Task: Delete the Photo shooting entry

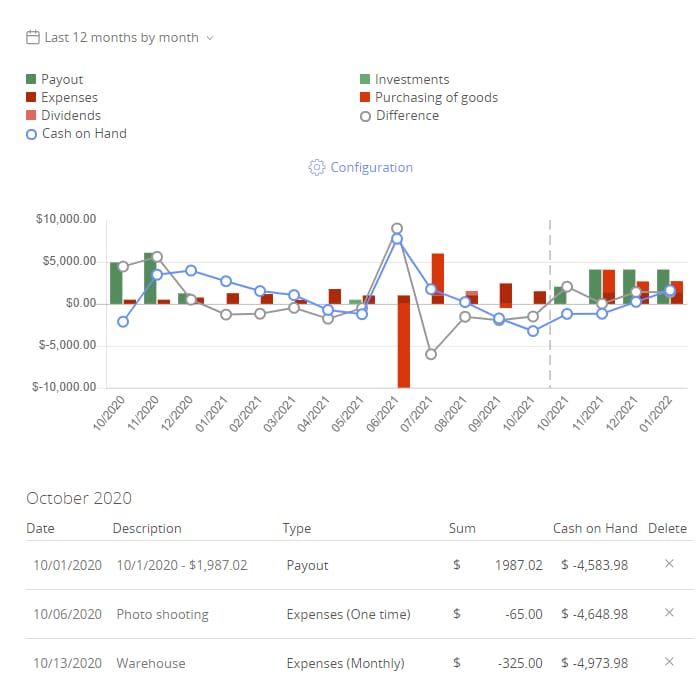Action: coord(669,613)
